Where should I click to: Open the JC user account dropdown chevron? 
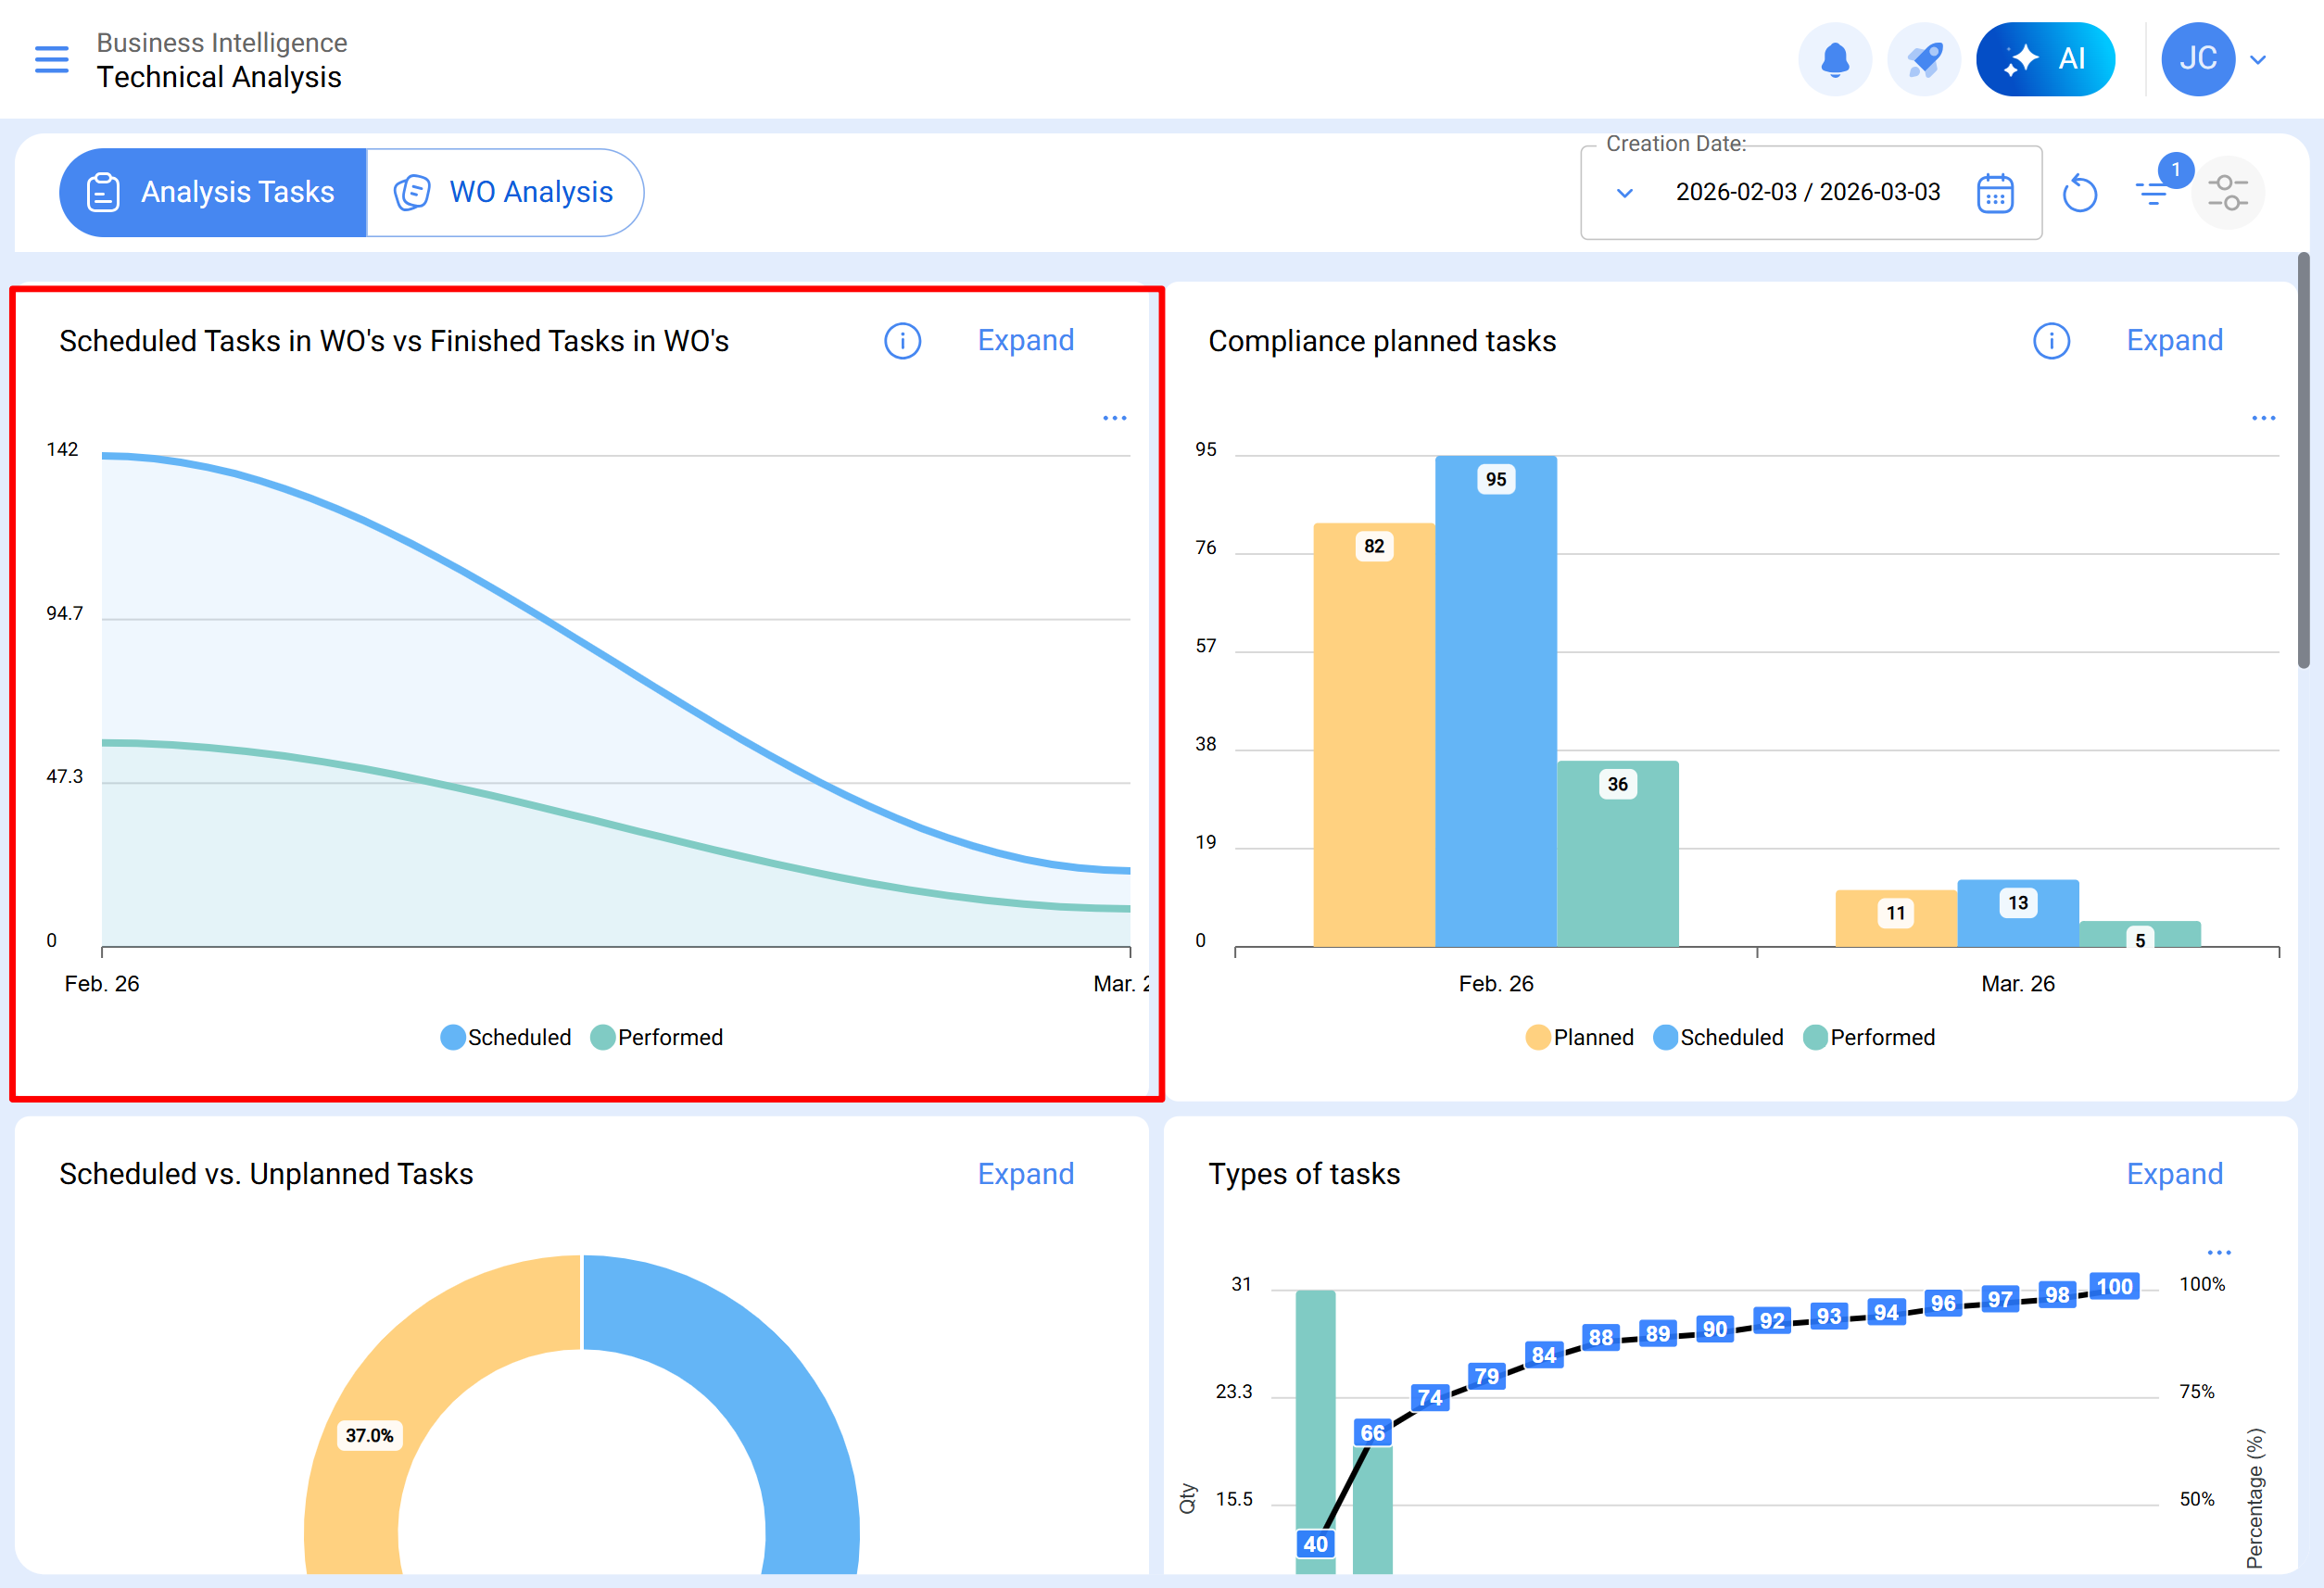[x=2257, y=59]
